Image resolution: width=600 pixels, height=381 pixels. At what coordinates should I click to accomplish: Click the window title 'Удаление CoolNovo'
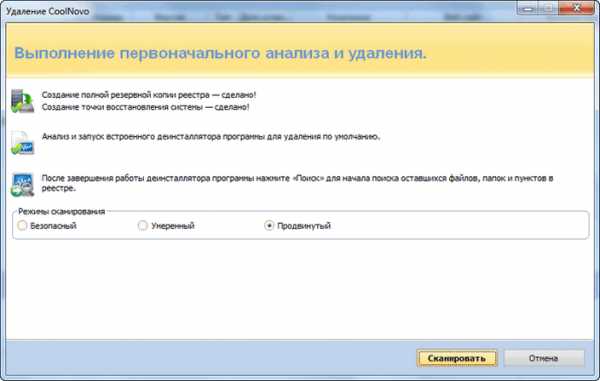[48, 11]
